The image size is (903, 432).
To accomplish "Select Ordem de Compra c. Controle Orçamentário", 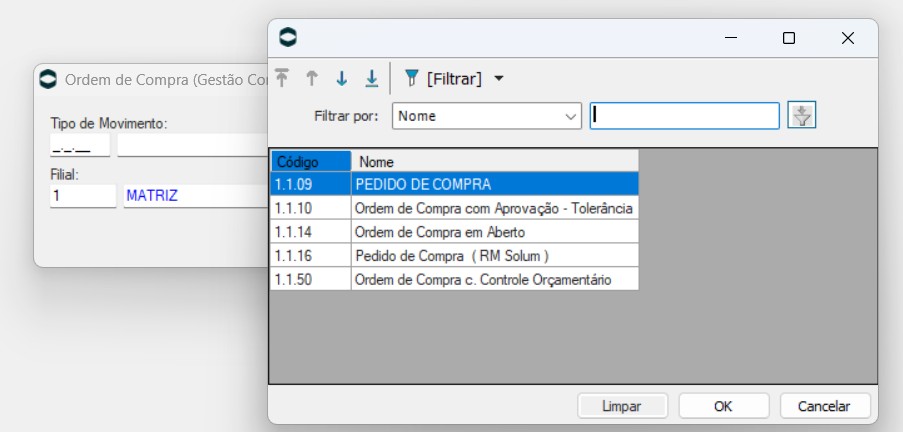I will (495, 279).
